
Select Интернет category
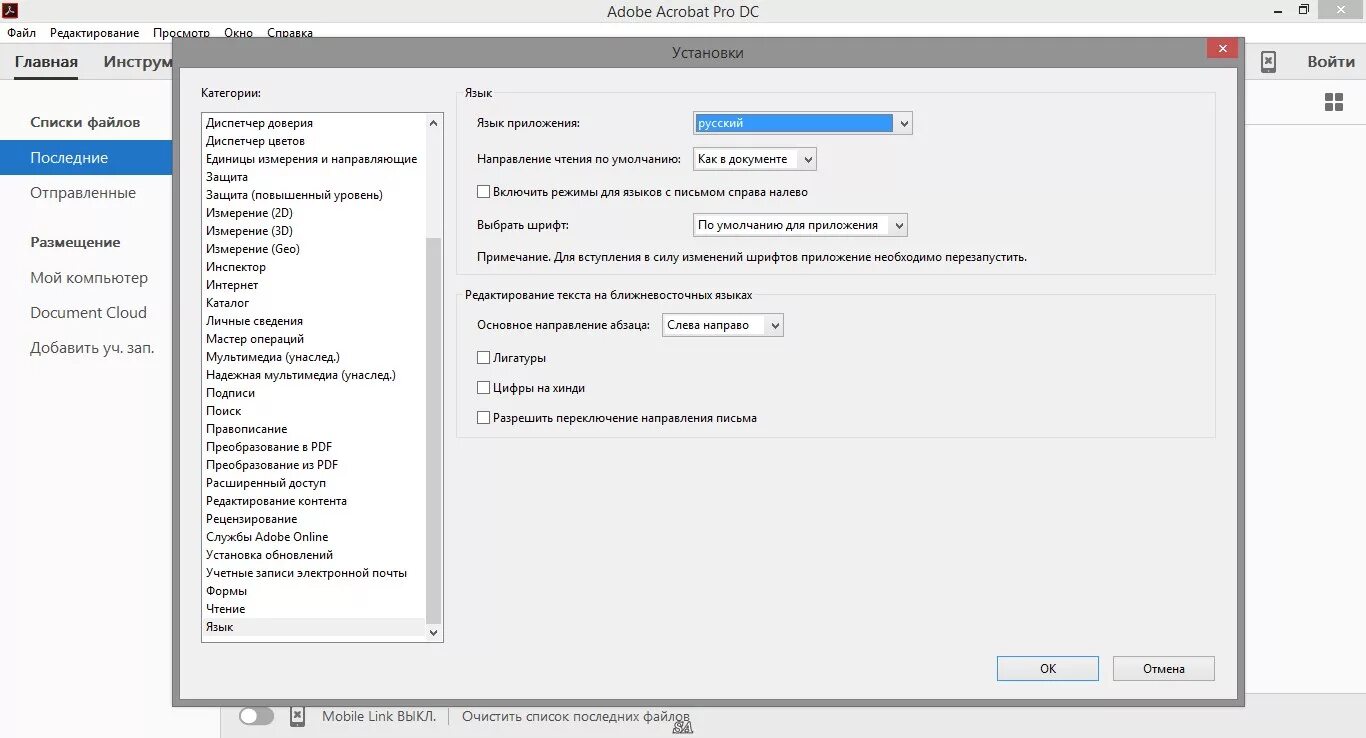tap(313, 285)
